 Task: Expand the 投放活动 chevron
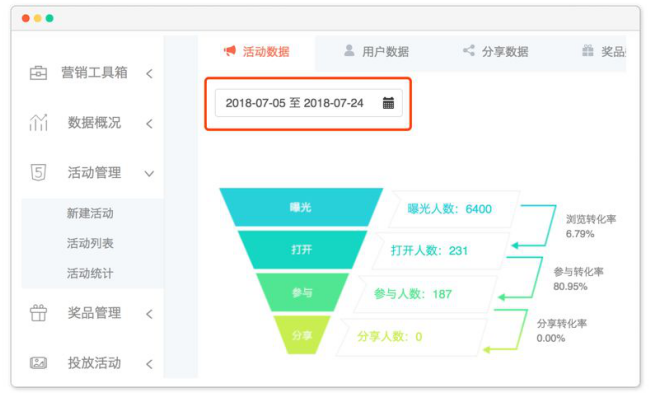pos(149,364)
